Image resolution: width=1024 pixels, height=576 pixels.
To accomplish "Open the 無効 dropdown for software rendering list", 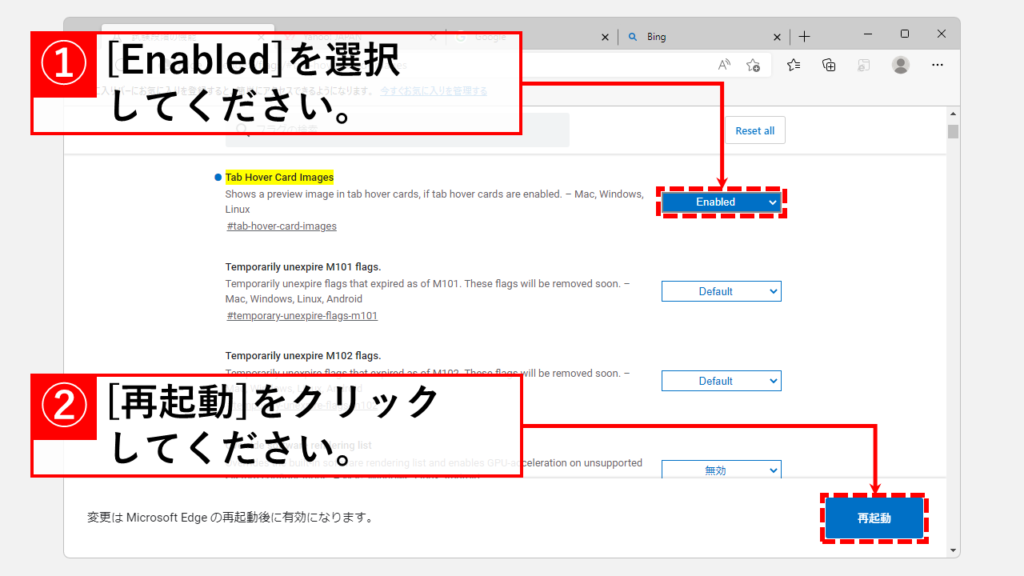I will point(721,469).
